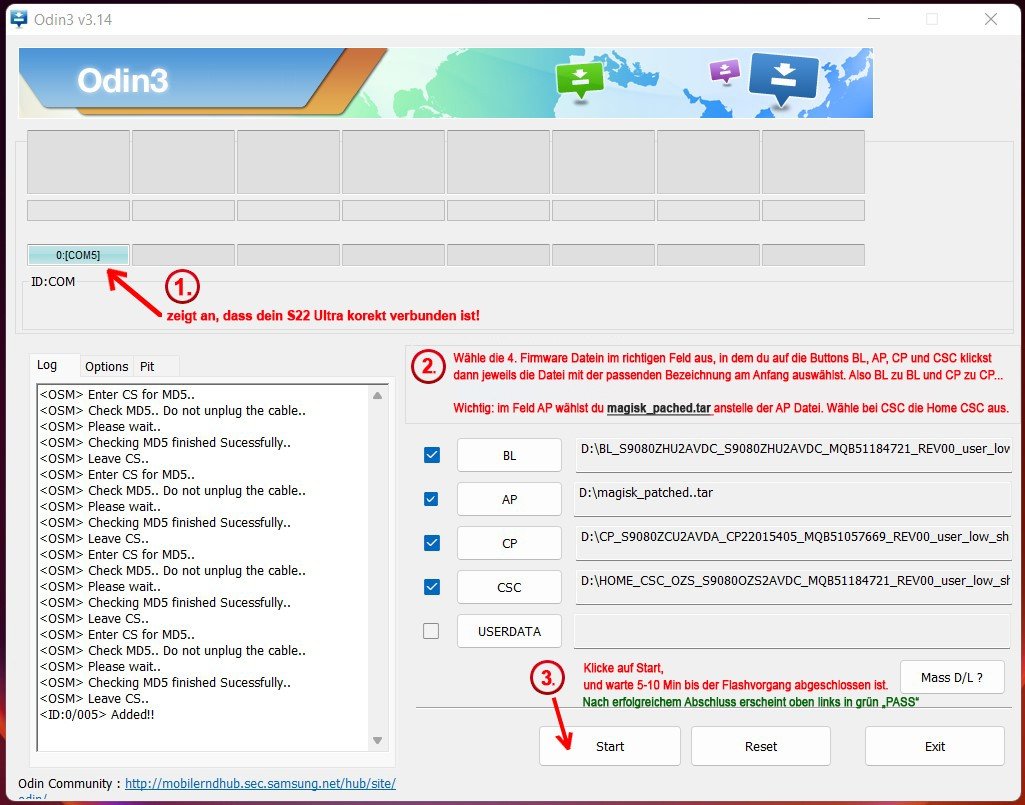Close the Odin3 window
1025x805 pixels.
(991, 19)
